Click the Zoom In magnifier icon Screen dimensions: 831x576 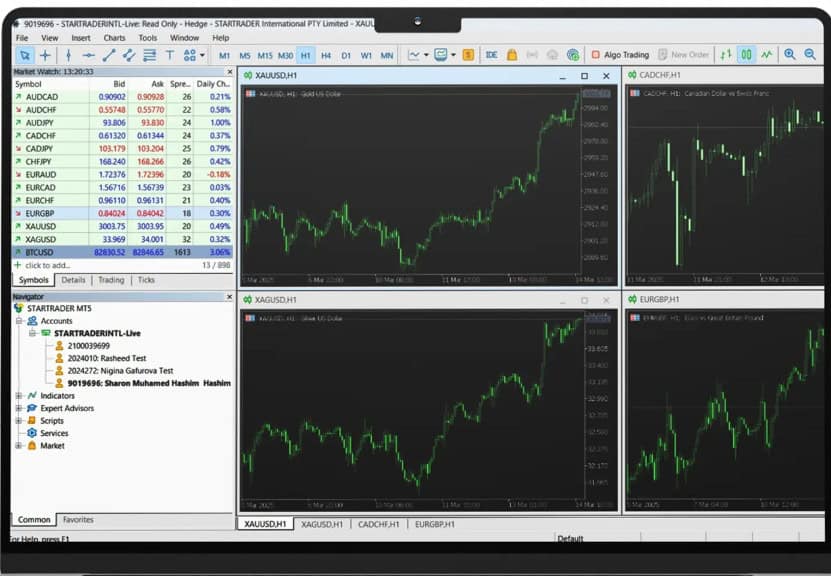click(x=792, y=57)
